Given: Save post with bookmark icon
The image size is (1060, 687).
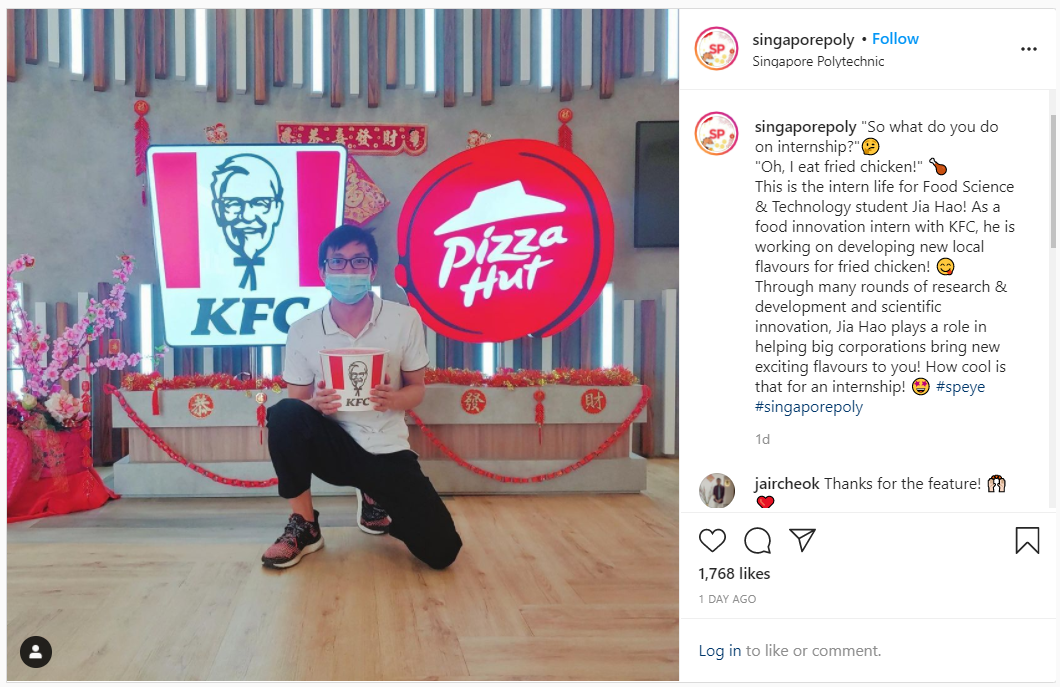Looking at the screenshot, I should (1027, 540).
